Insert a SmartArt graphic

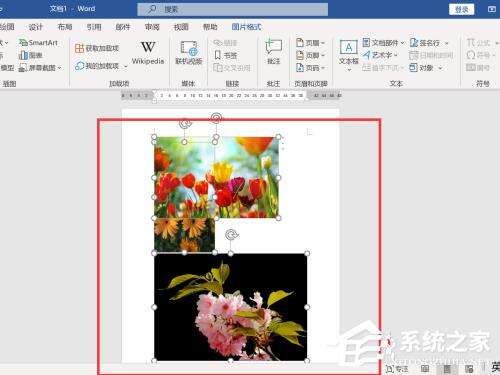pos(38,43)
